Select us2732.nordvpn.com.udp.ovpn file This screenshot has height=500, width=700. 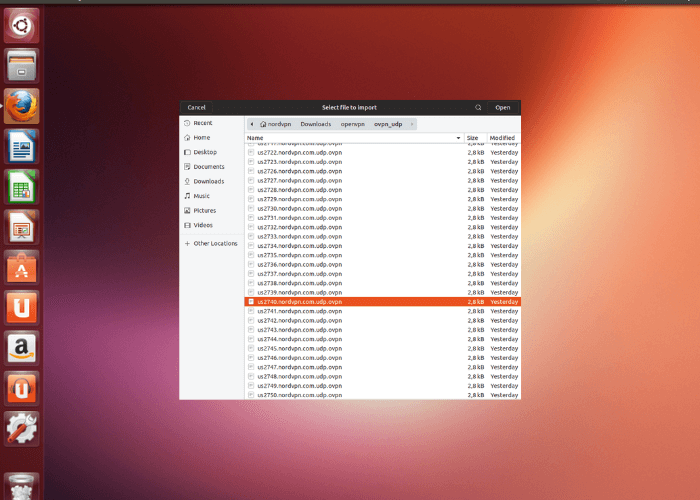383,227
